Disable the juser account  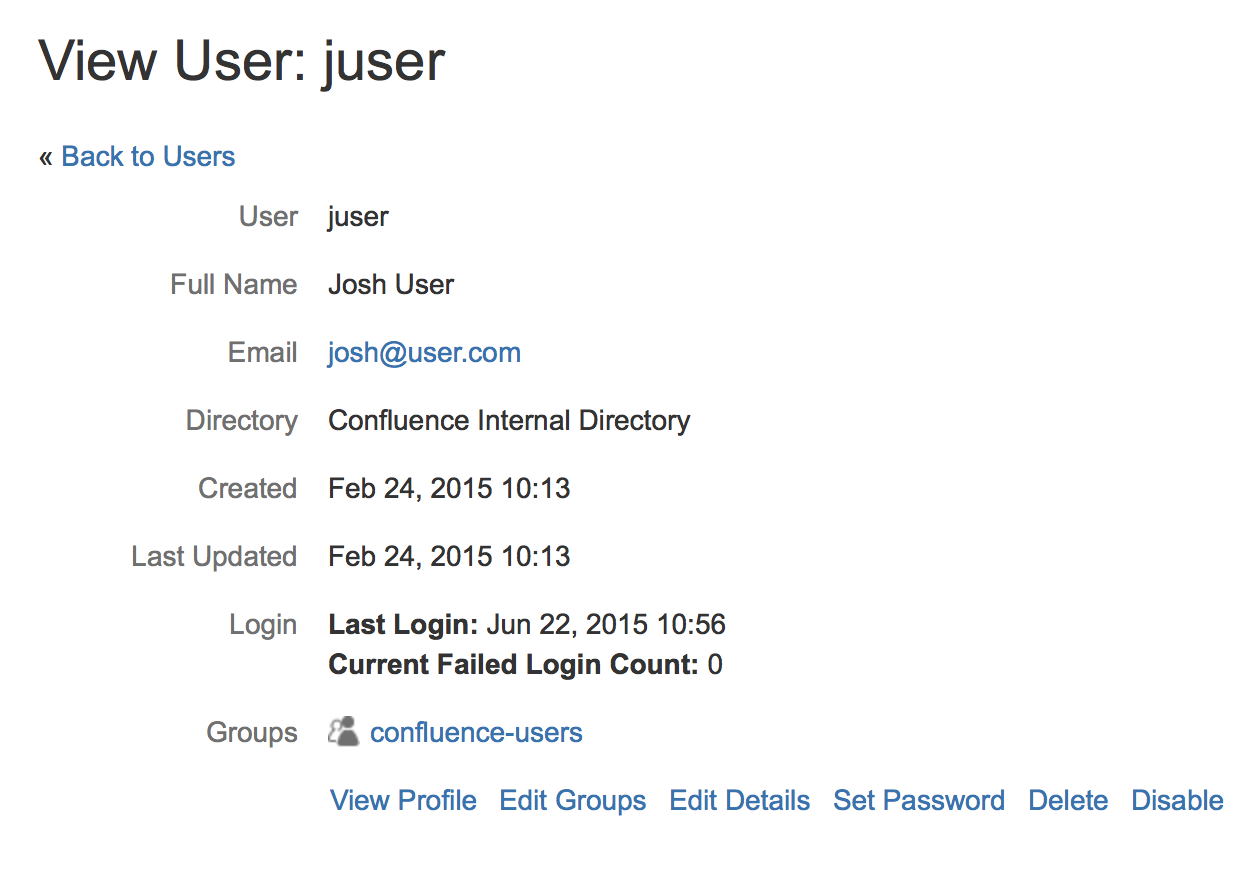(1177, 801)
